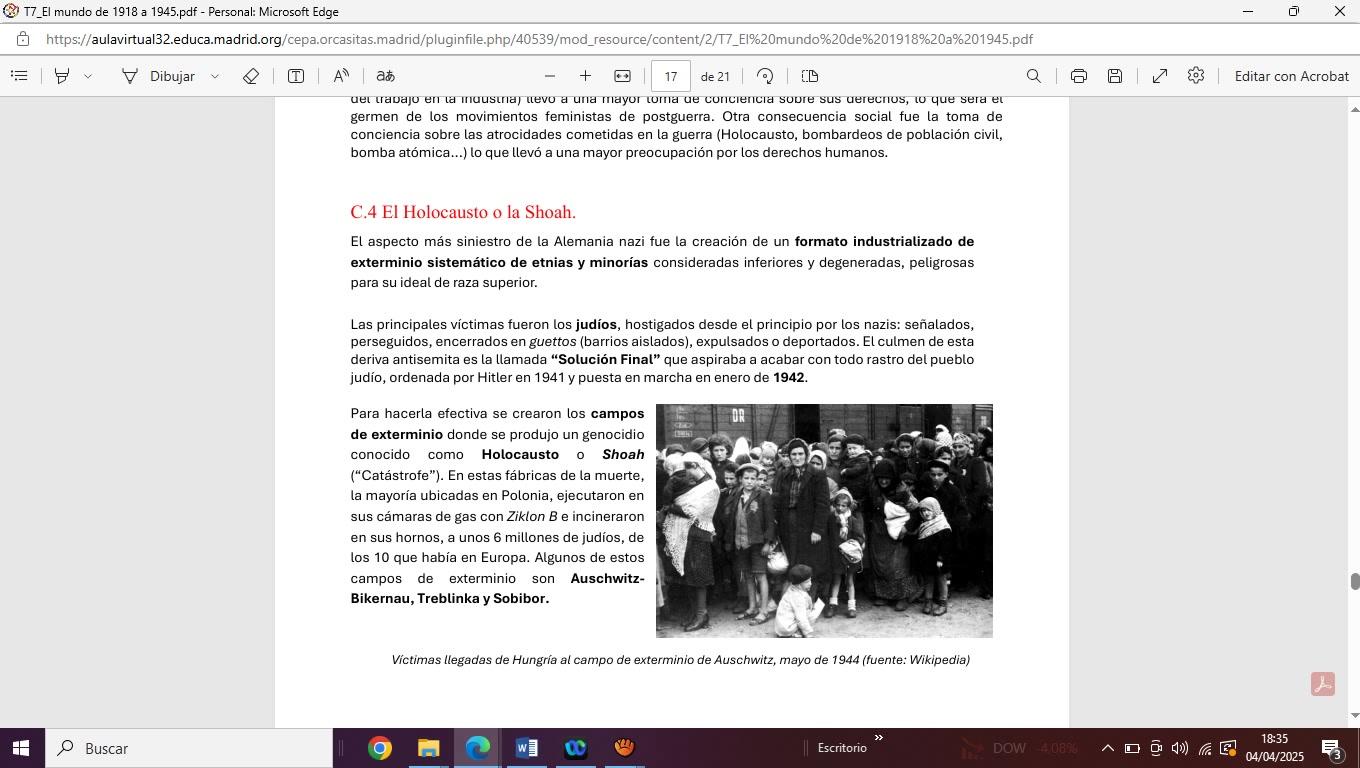The height and width of the screenshot is (768, 1360).
Task: Open the table of contents panel
Action: [x=19, y=76]
